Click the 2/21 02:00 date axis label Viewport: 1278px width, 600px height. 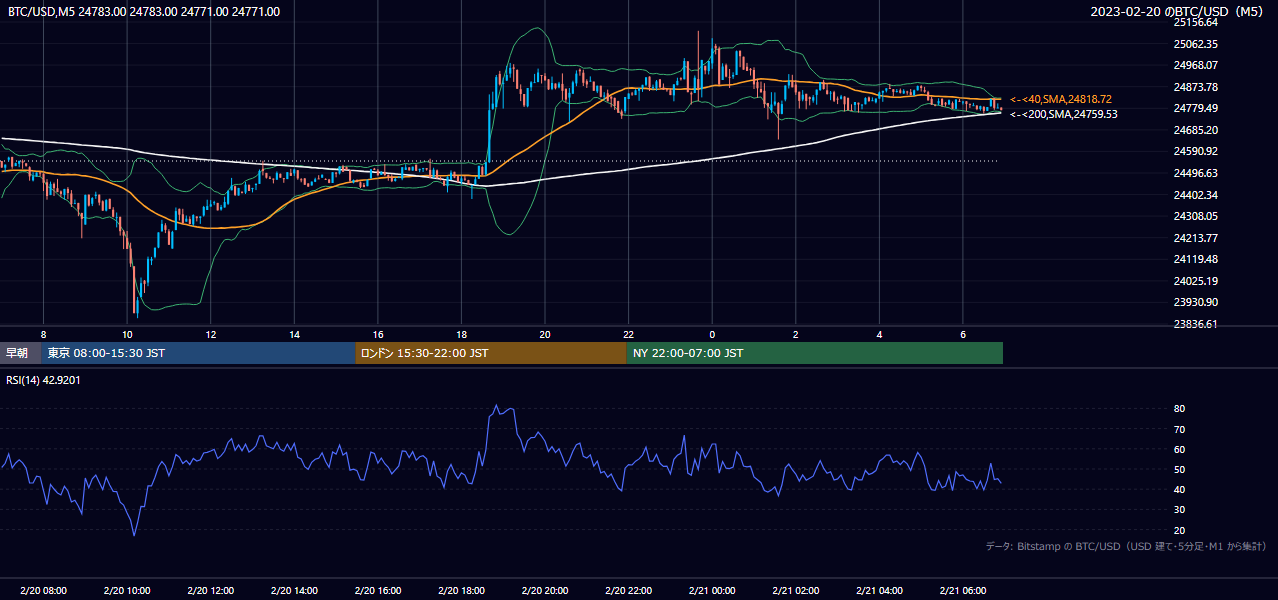click(796, 590)
